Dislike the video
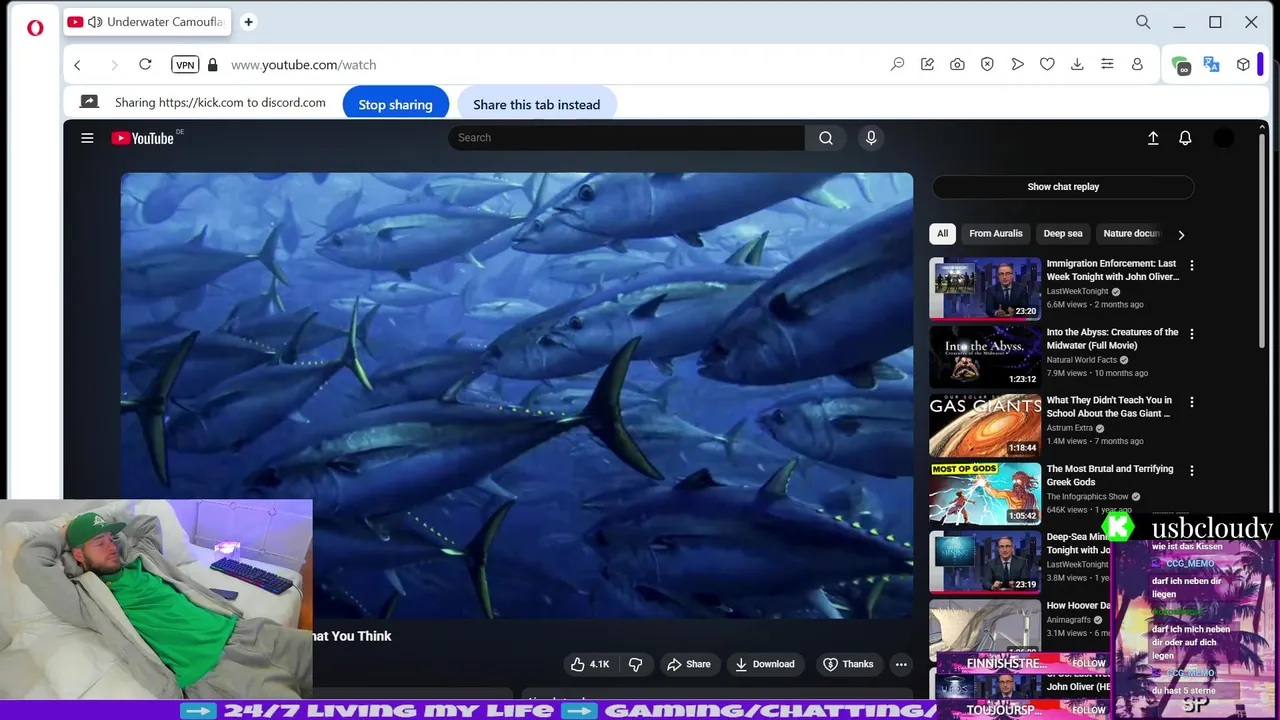Viewport: 1280px width, 720px height. click(x=635, y=664)
